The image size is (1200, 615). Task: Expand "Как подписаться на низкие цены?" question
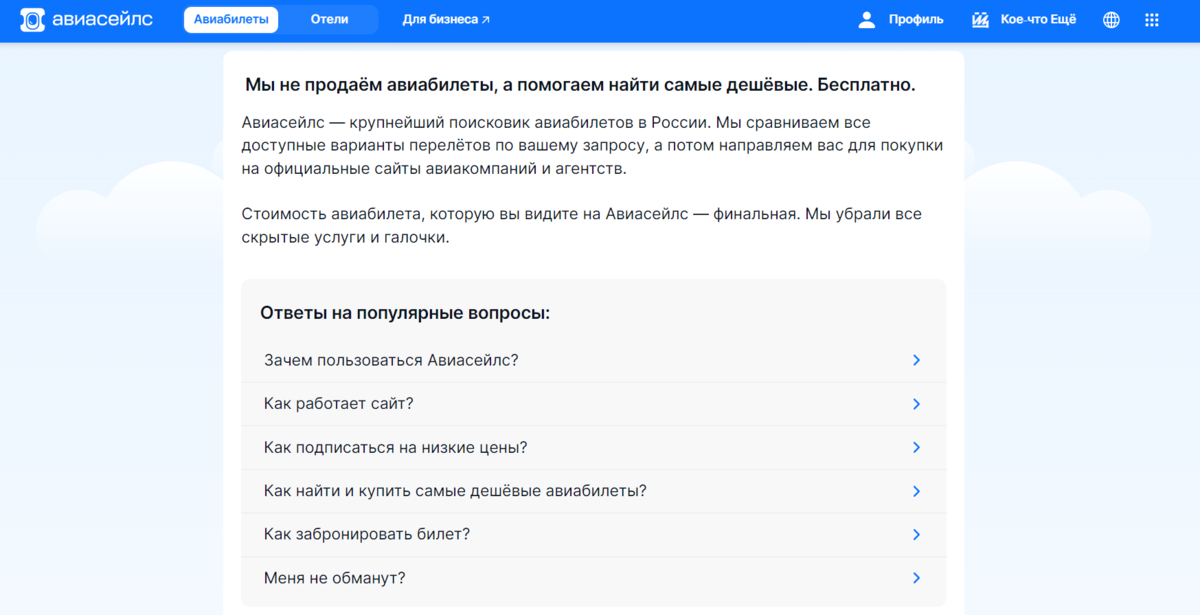click(594, 448)
